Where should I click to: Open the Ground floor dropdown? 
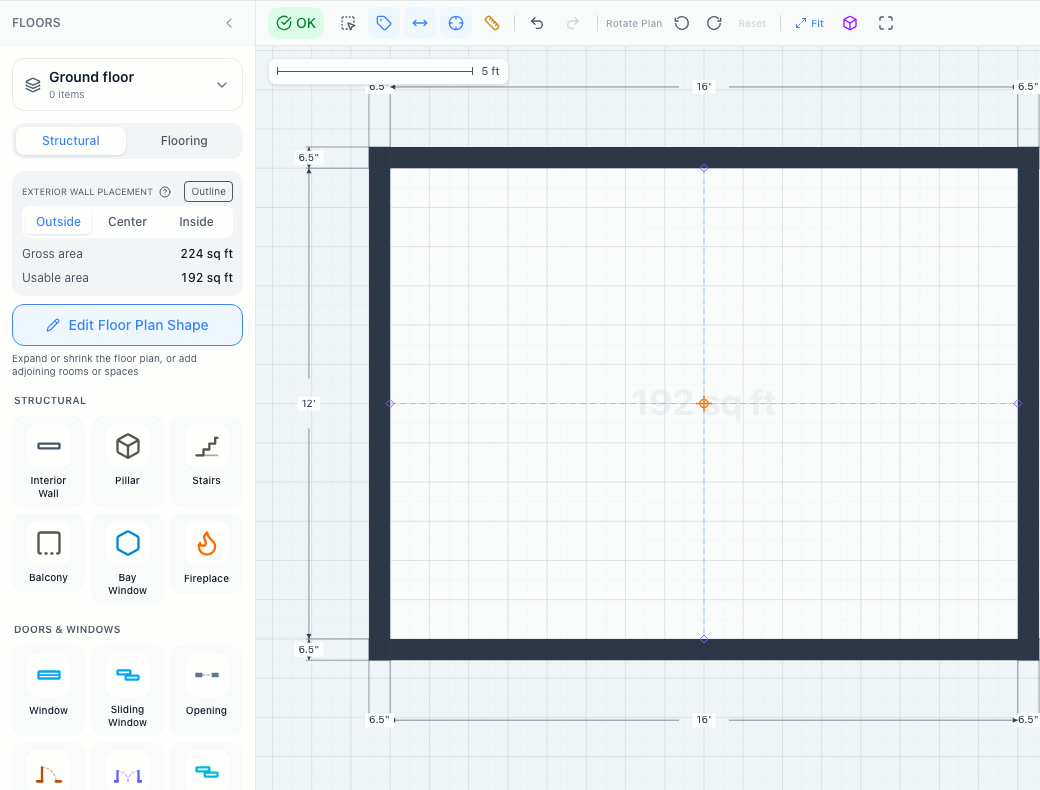click(x=127, y=84)
